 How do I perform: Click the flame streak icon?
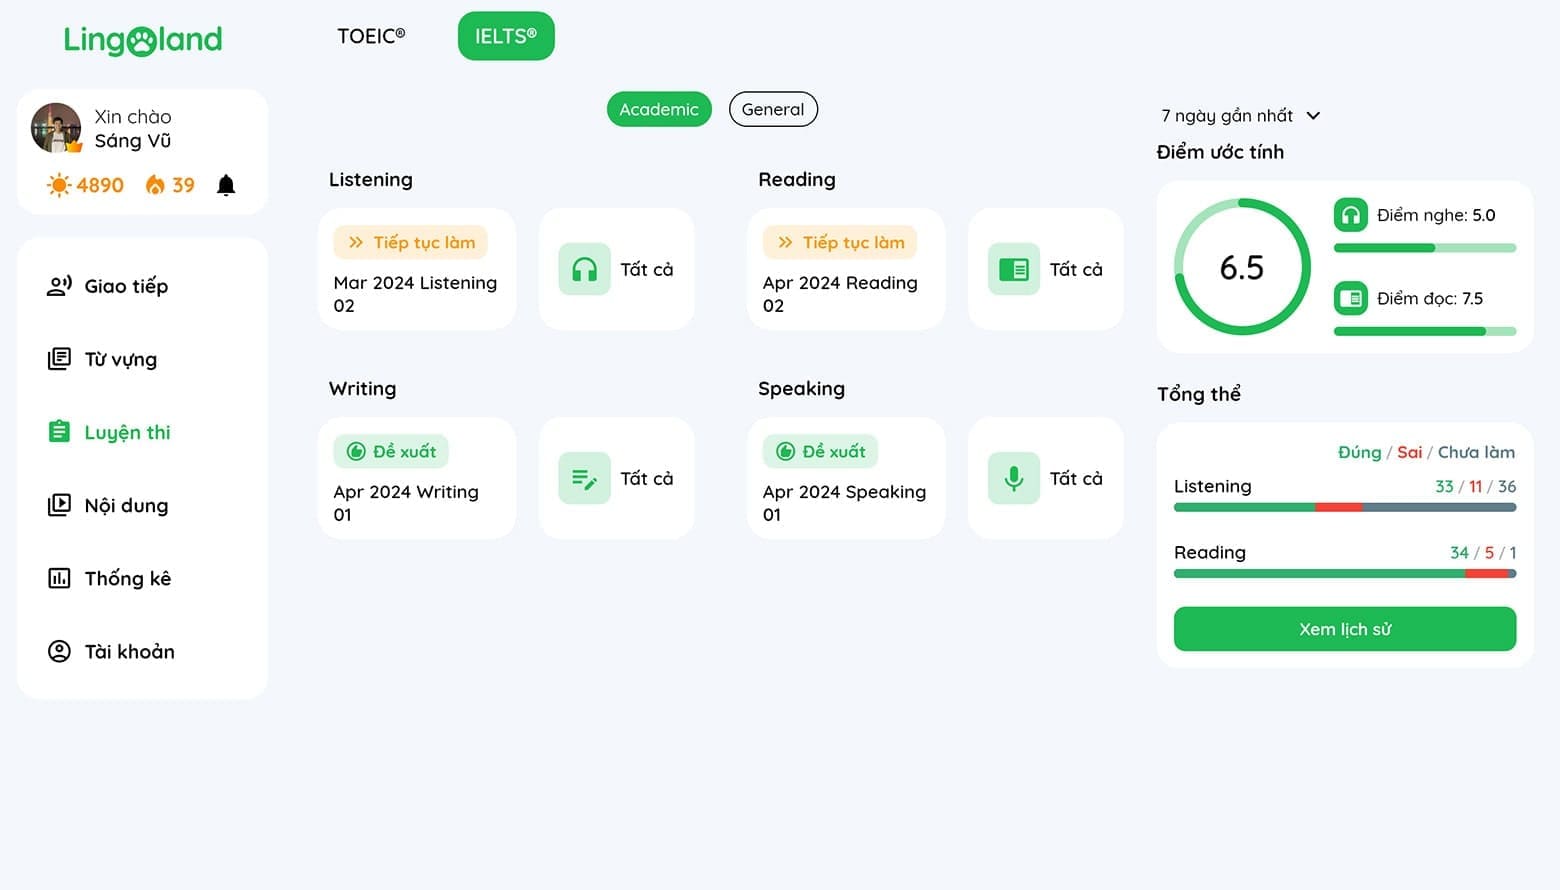point(155,185)
